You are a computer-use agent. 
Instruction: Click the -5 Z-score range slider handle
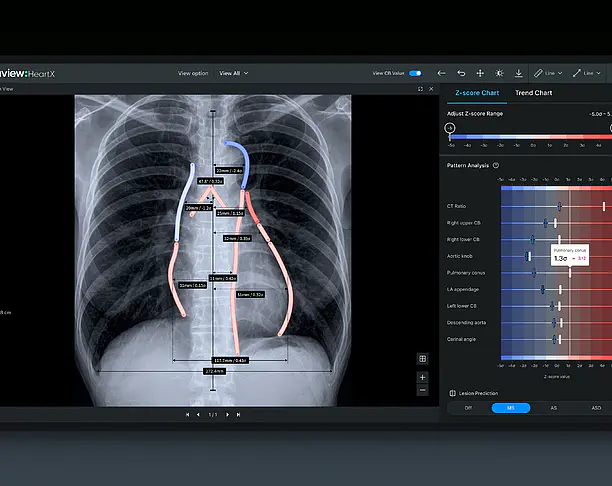click(450, 128)
